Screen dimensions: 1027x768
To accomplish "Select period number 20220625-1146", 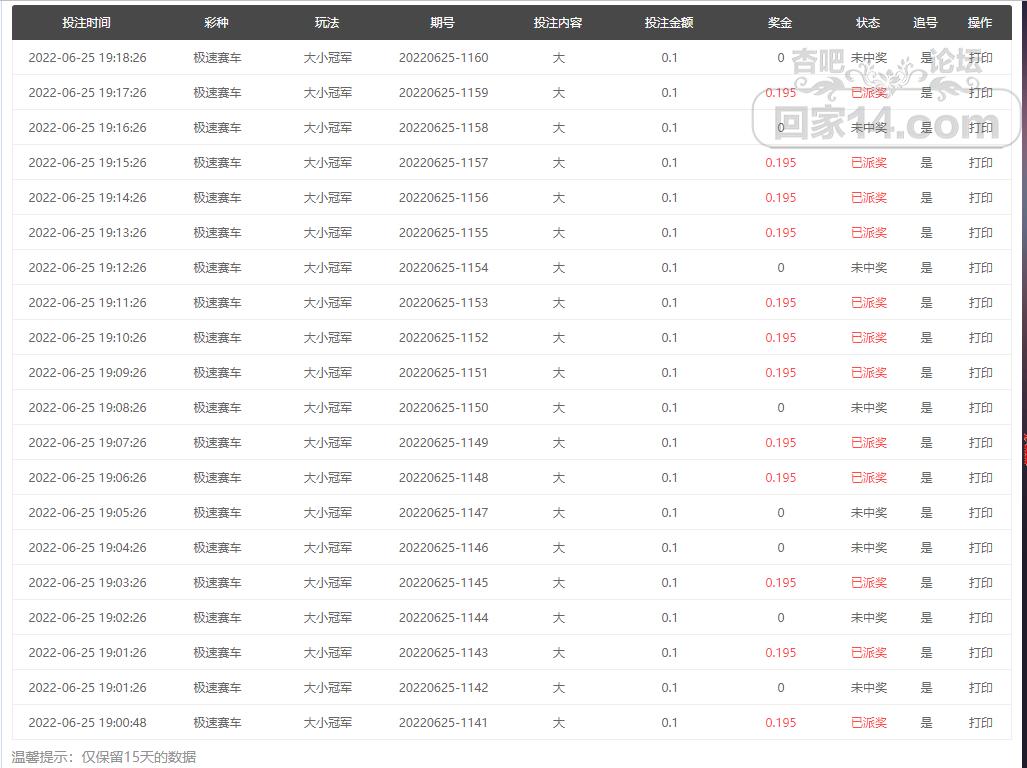I will (443, 548).
